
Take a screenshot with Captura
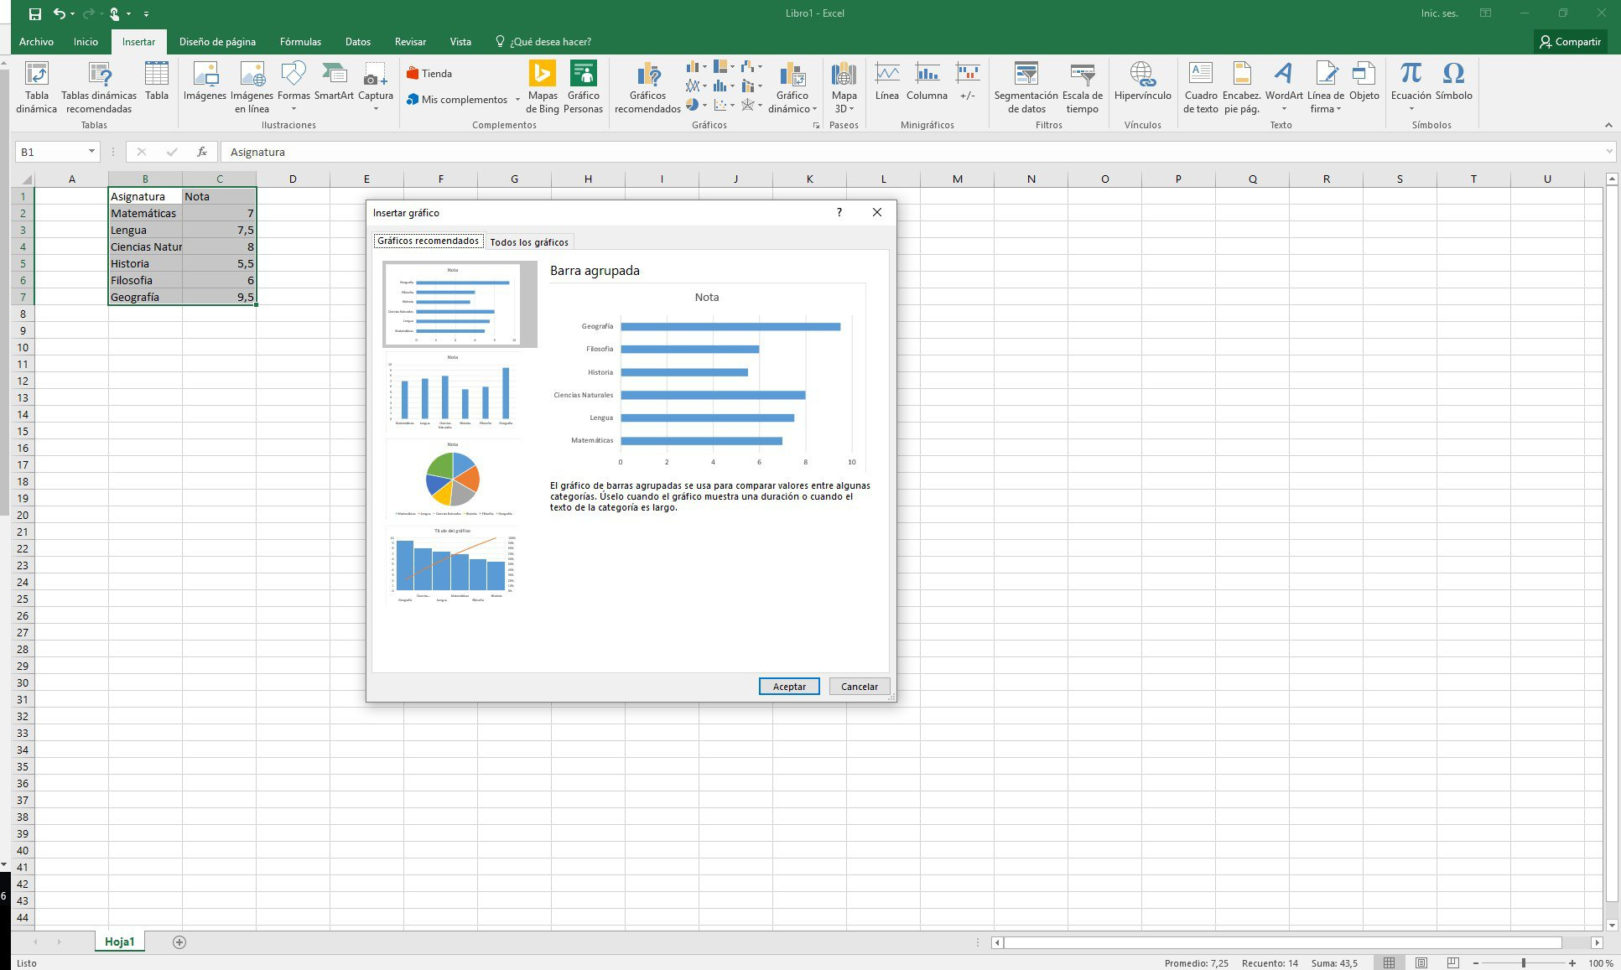tap(375, 88)
